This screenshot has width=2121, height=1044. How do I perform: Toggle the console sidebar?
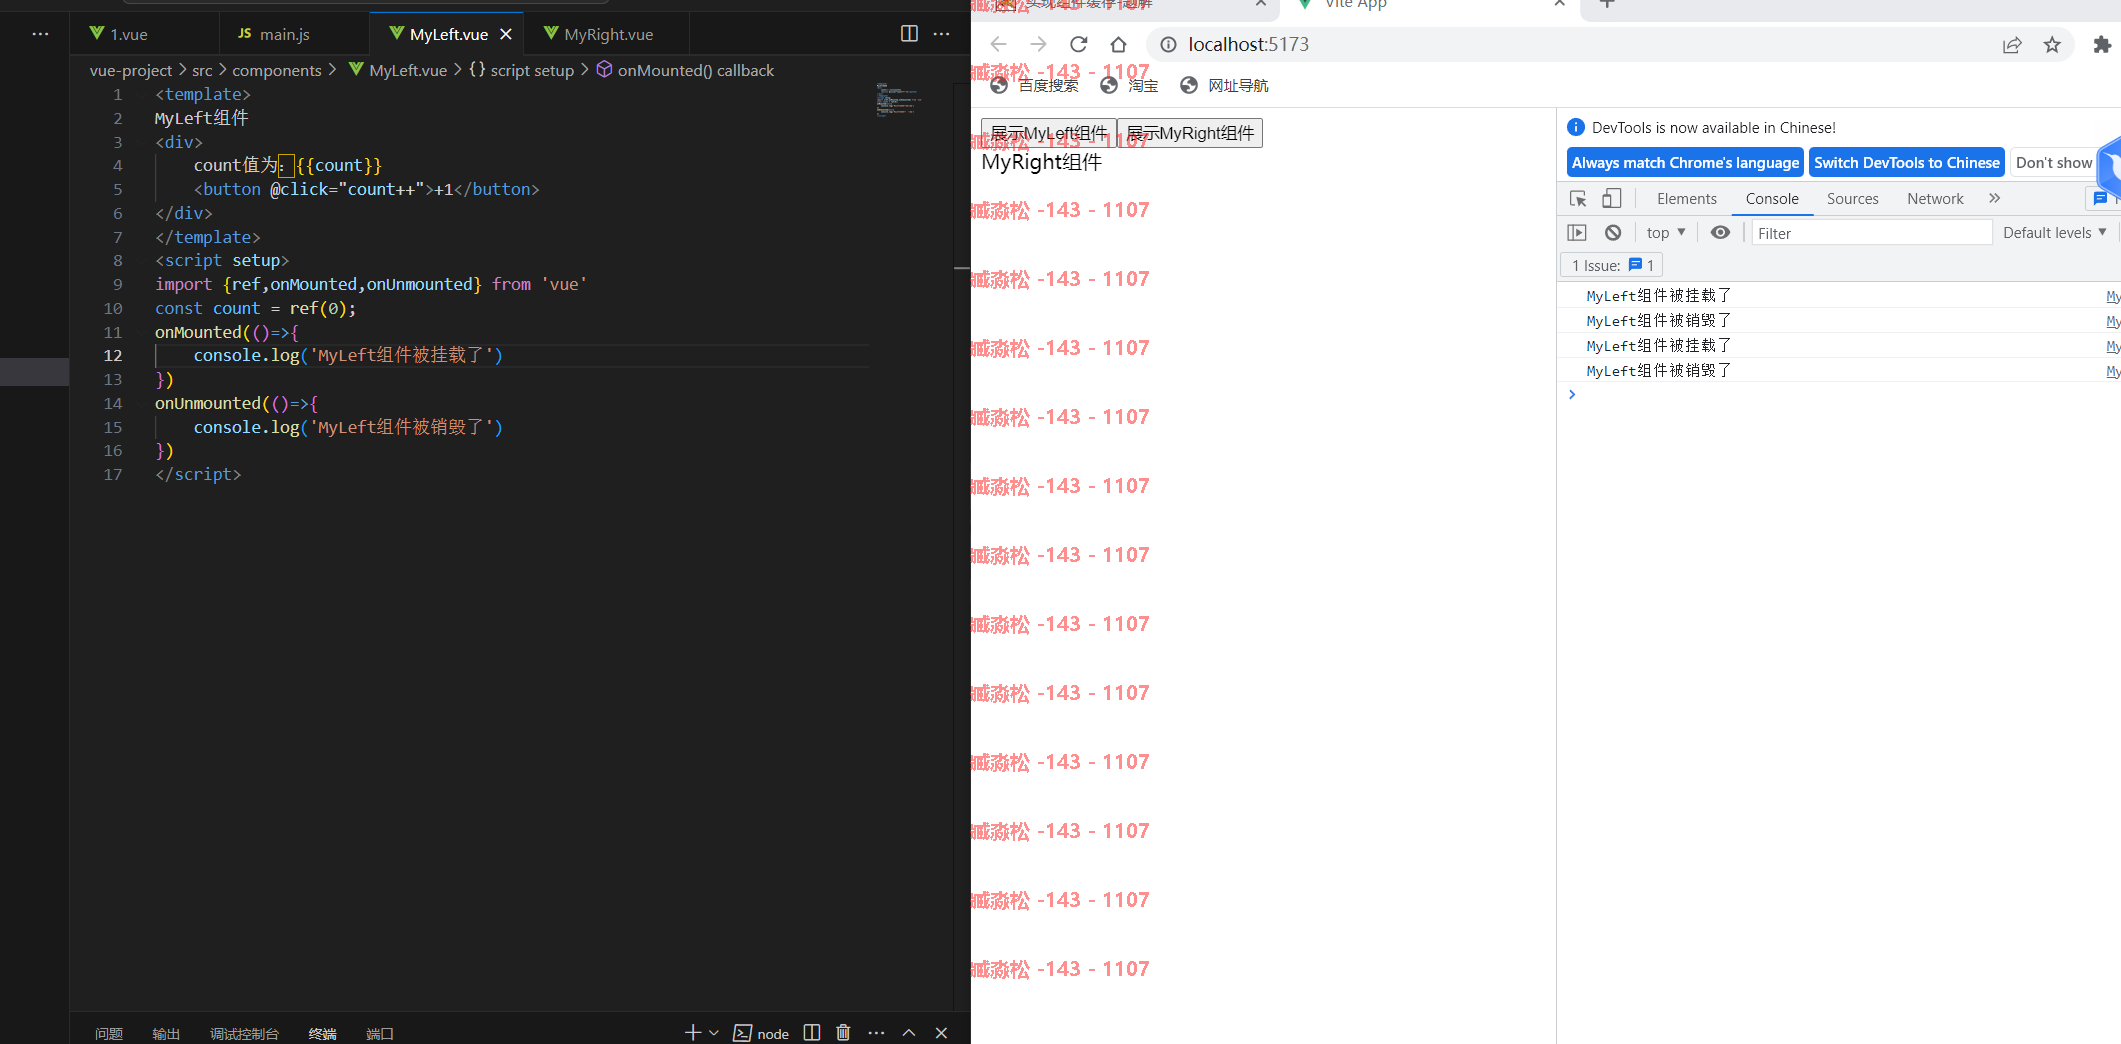pyautogui.click(x=1577, y=232)
